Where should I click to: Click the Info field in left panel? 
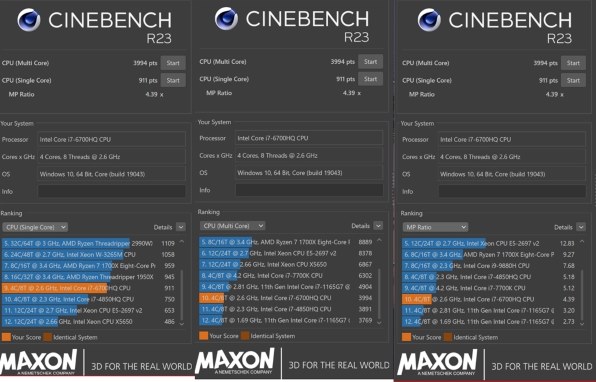point(111,191)
